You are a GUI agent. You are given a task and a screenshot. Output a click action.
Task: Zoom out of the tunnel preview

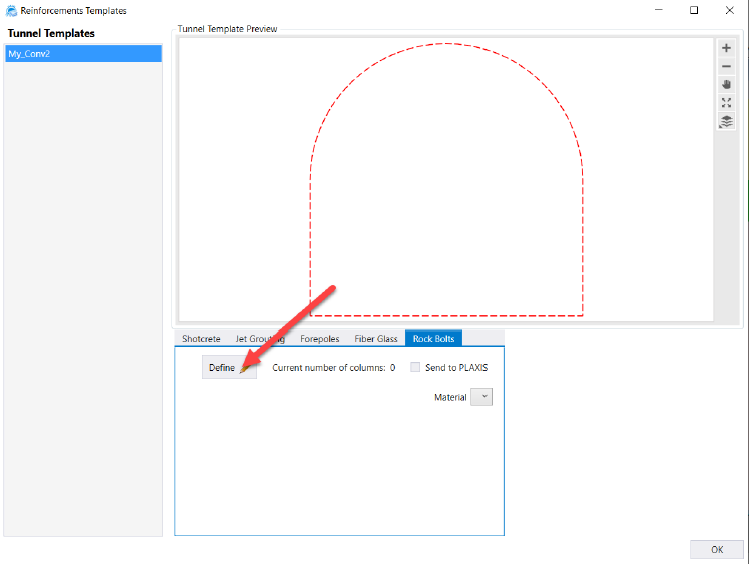727,66
